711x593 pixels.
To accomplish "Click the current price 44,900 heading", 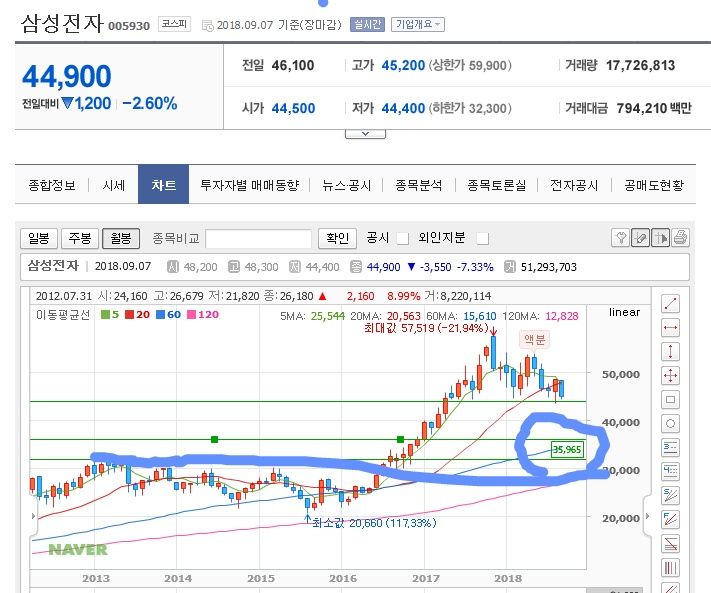I will [x=66, y=76].
